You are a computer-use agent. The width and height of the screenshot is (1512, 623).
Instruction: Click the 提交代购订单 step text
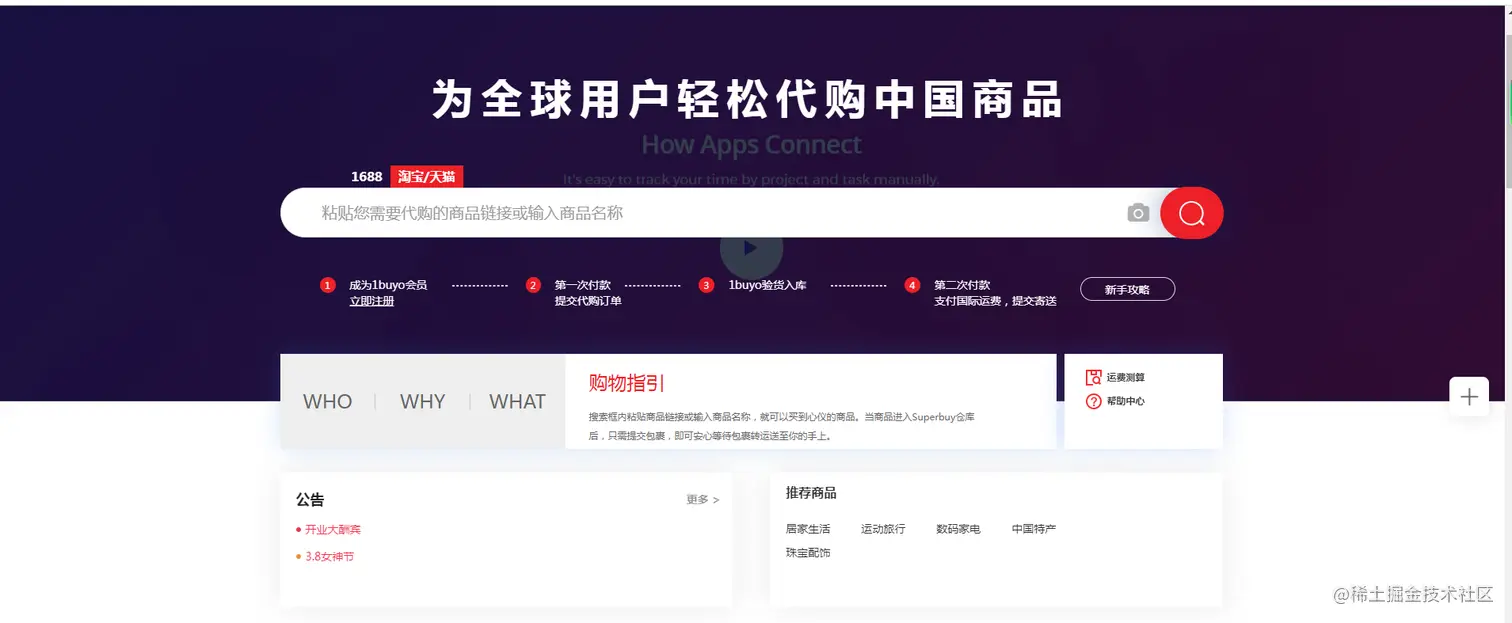[x=588, y=301]
